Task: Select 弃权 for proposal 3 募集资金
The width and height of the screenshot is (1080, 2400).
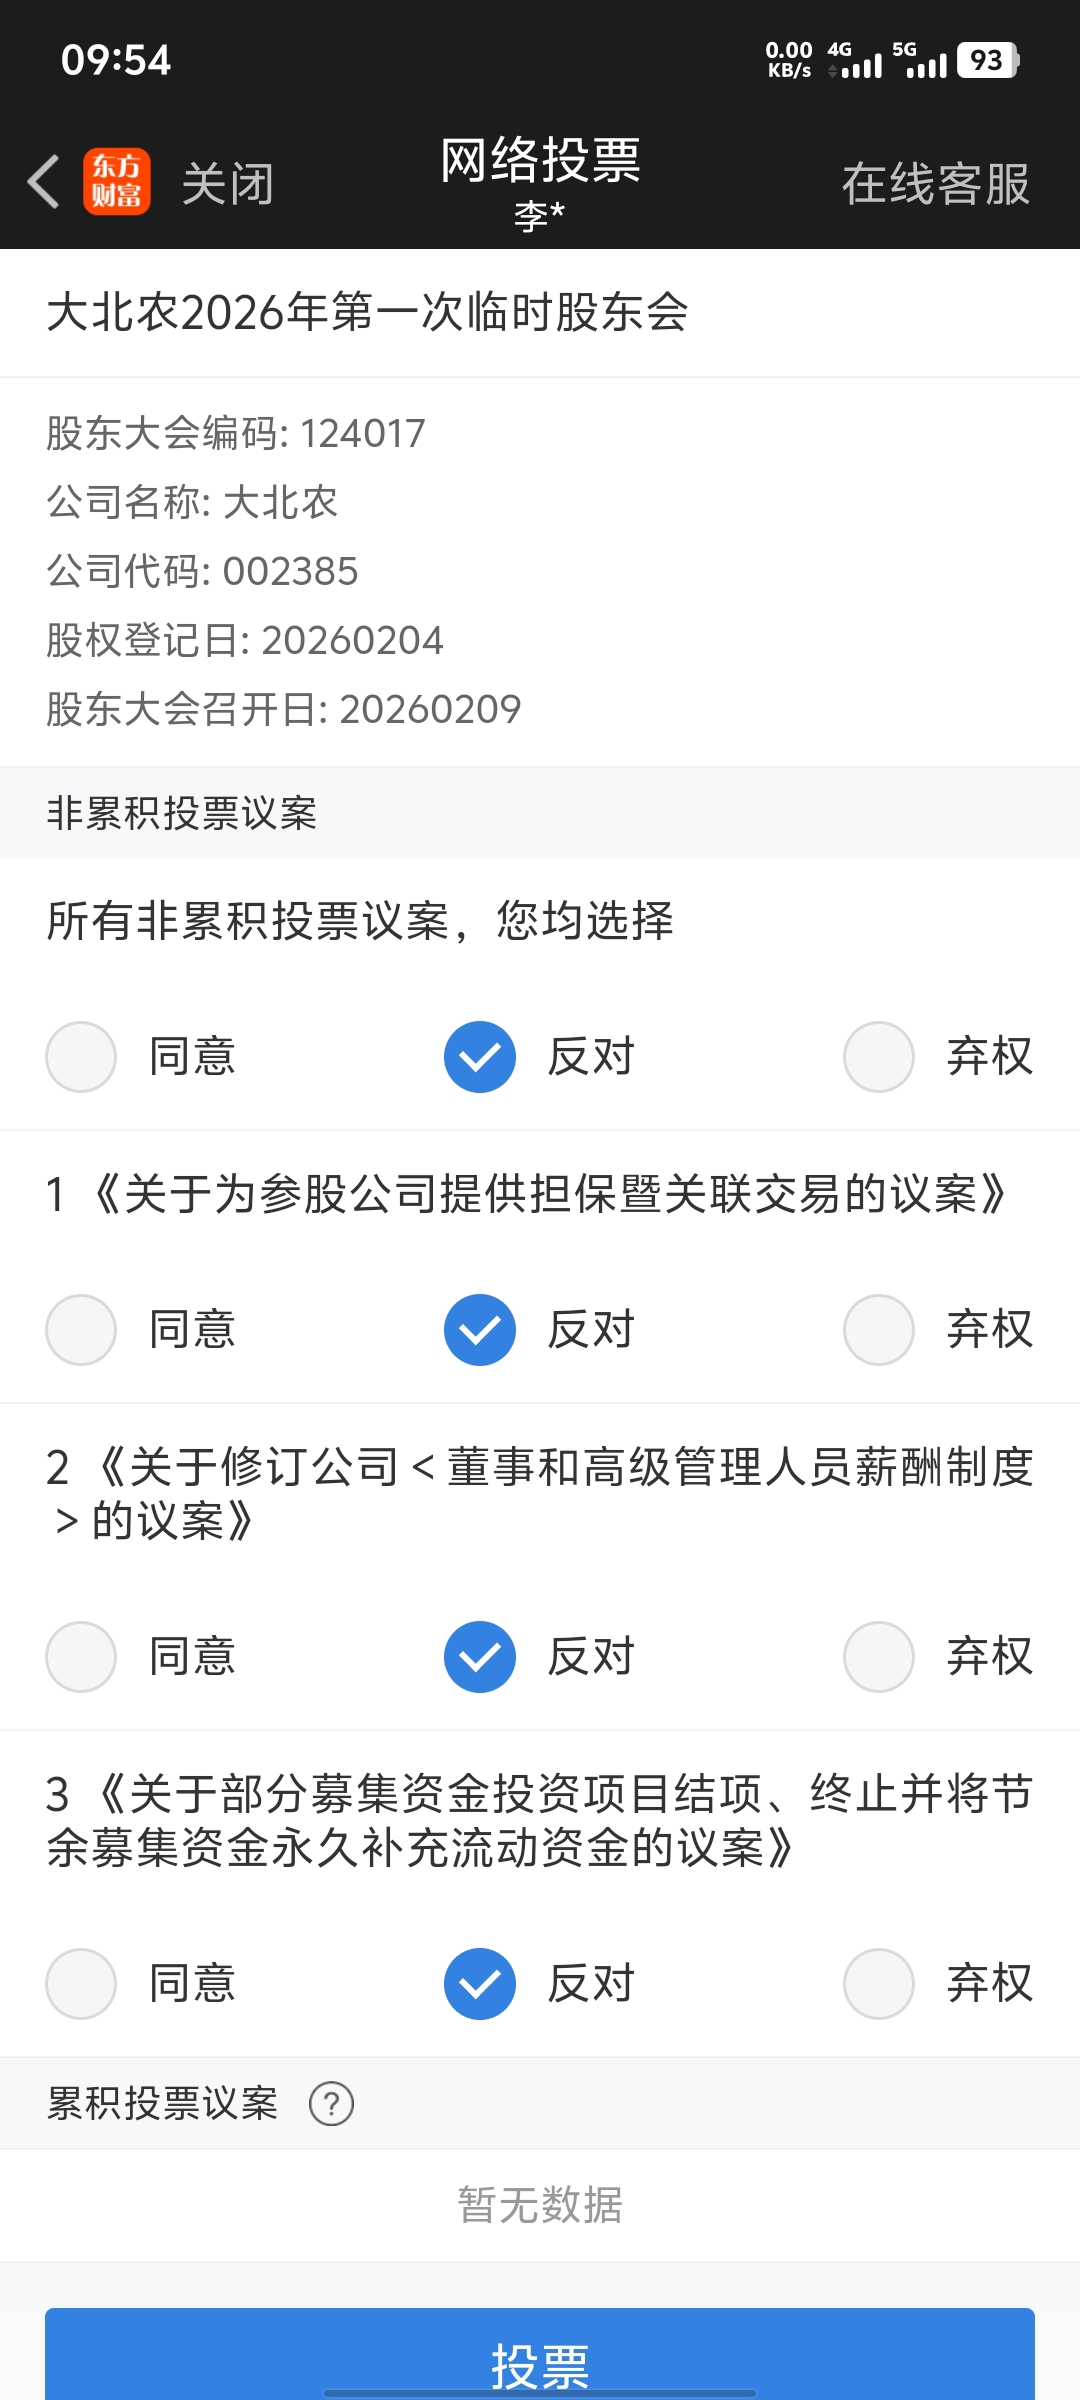Action: [879, 1984]
